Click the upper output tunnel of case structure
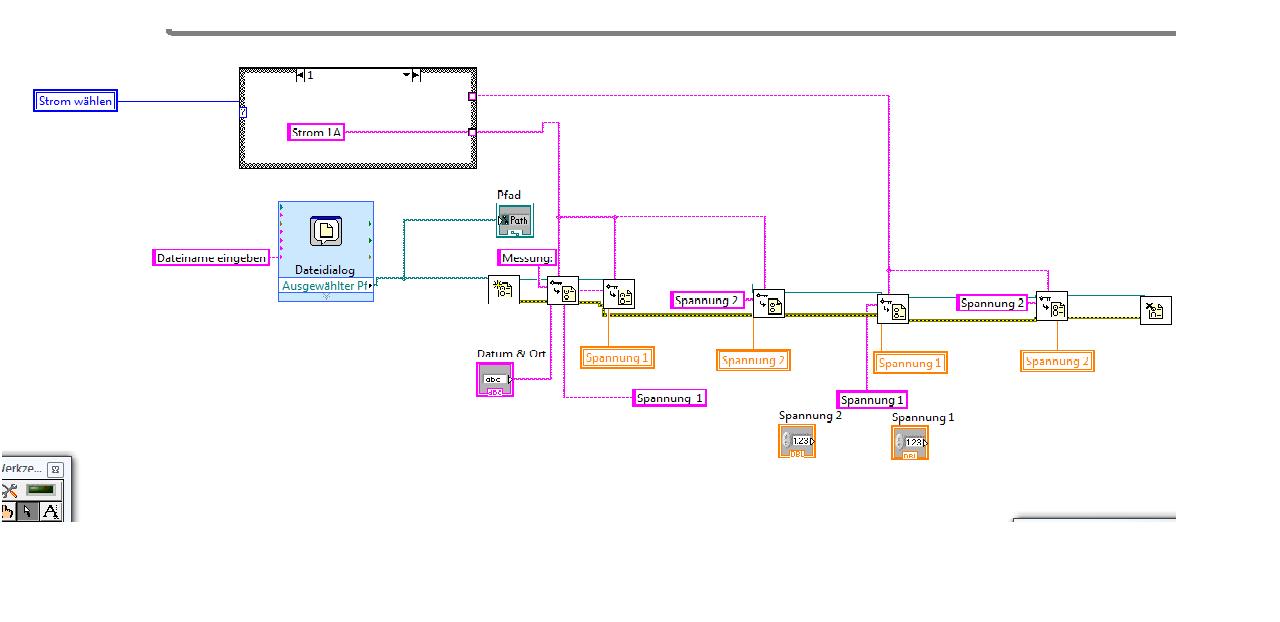The height and width of the screenshot is (622, 1280). click(x=472, y=97)
